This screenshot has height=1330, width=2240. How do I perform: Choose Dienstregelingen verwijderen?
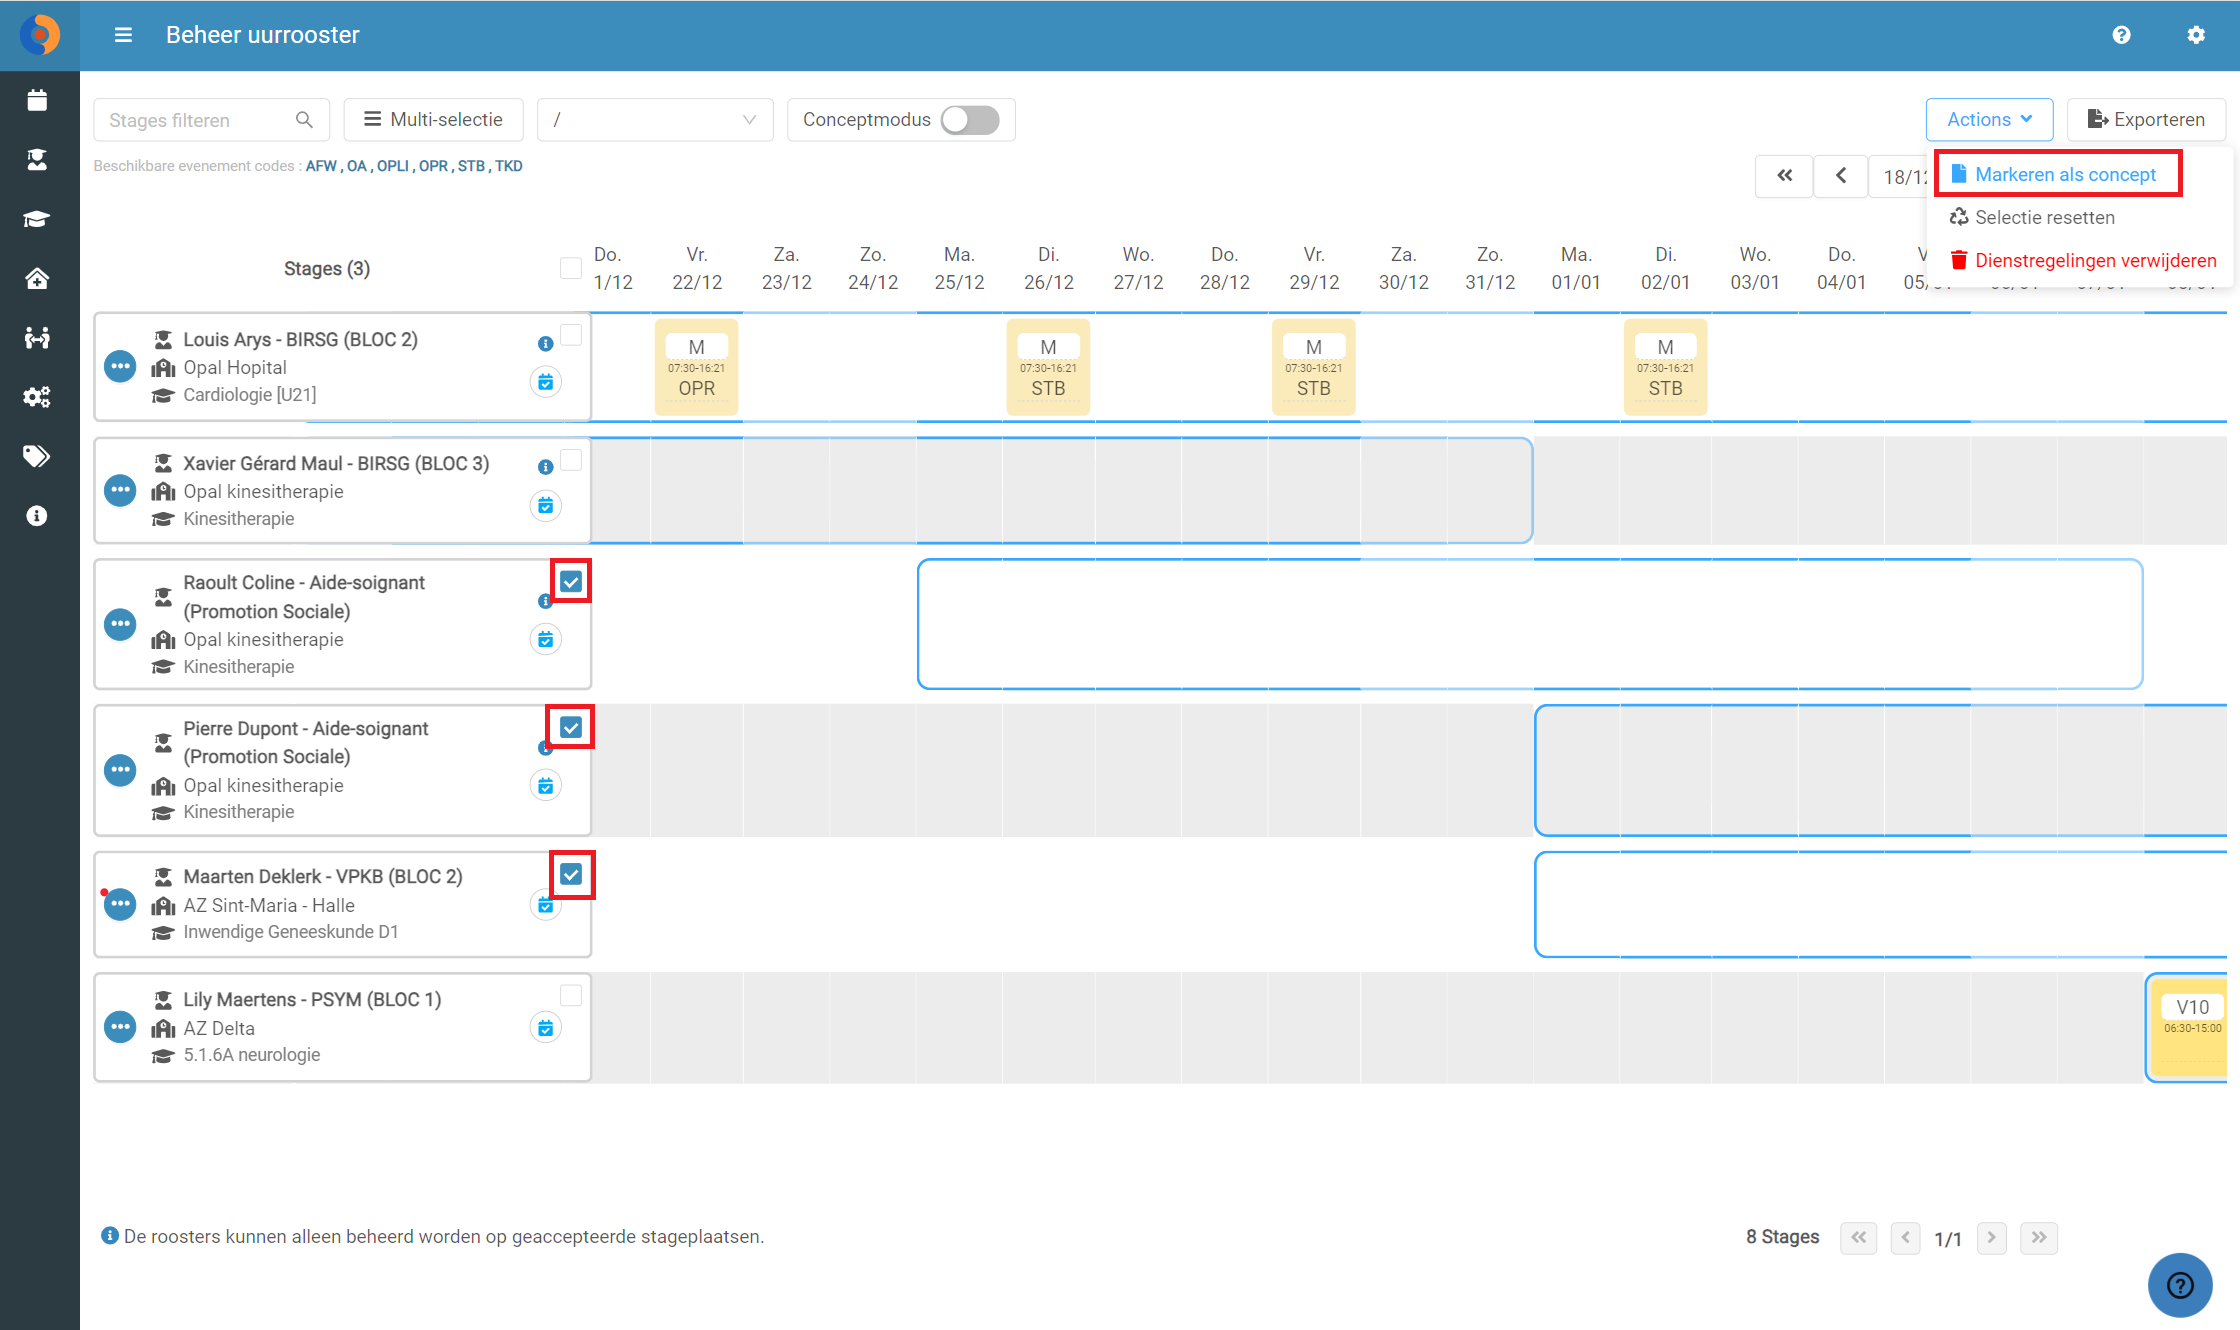pos(2084,260)
